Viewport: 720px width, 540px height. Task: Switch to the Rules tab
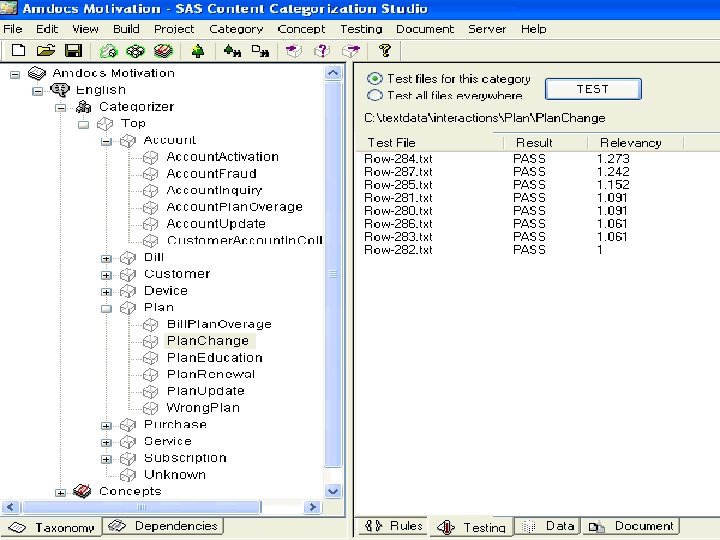(394, 525)
